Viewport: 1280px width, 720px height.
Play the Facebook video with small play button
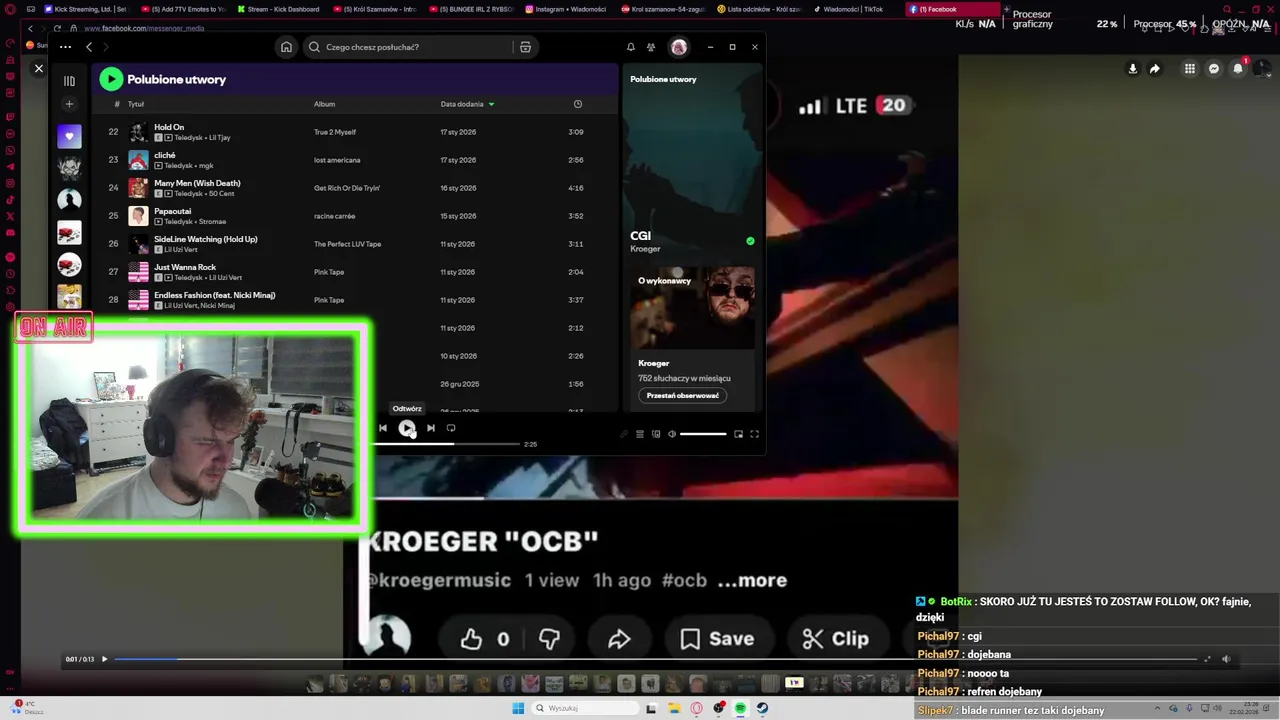tap(104, 659)
